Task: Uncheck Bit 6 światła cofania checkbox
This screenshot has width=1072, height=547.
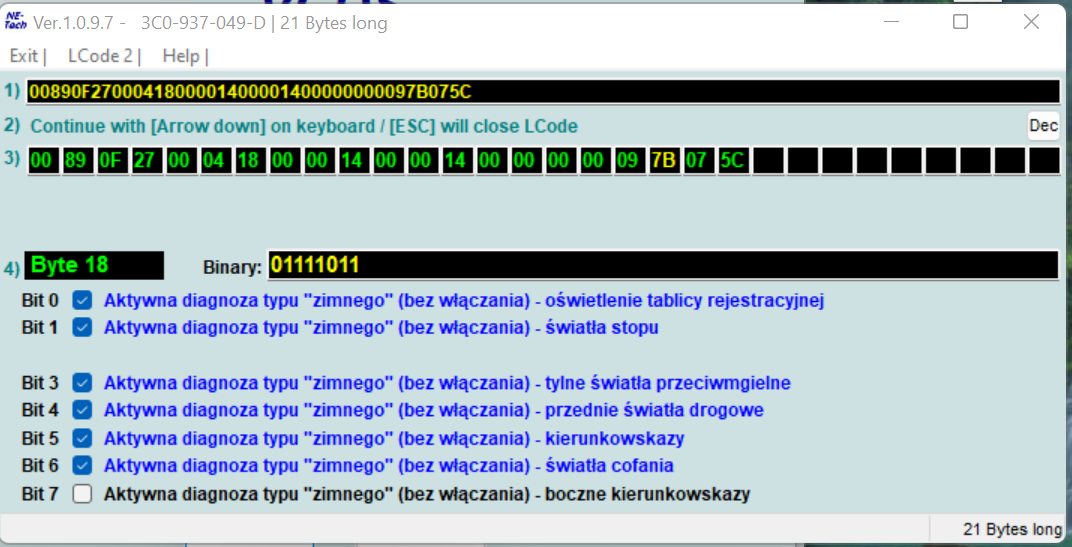Action: (82, 466)
